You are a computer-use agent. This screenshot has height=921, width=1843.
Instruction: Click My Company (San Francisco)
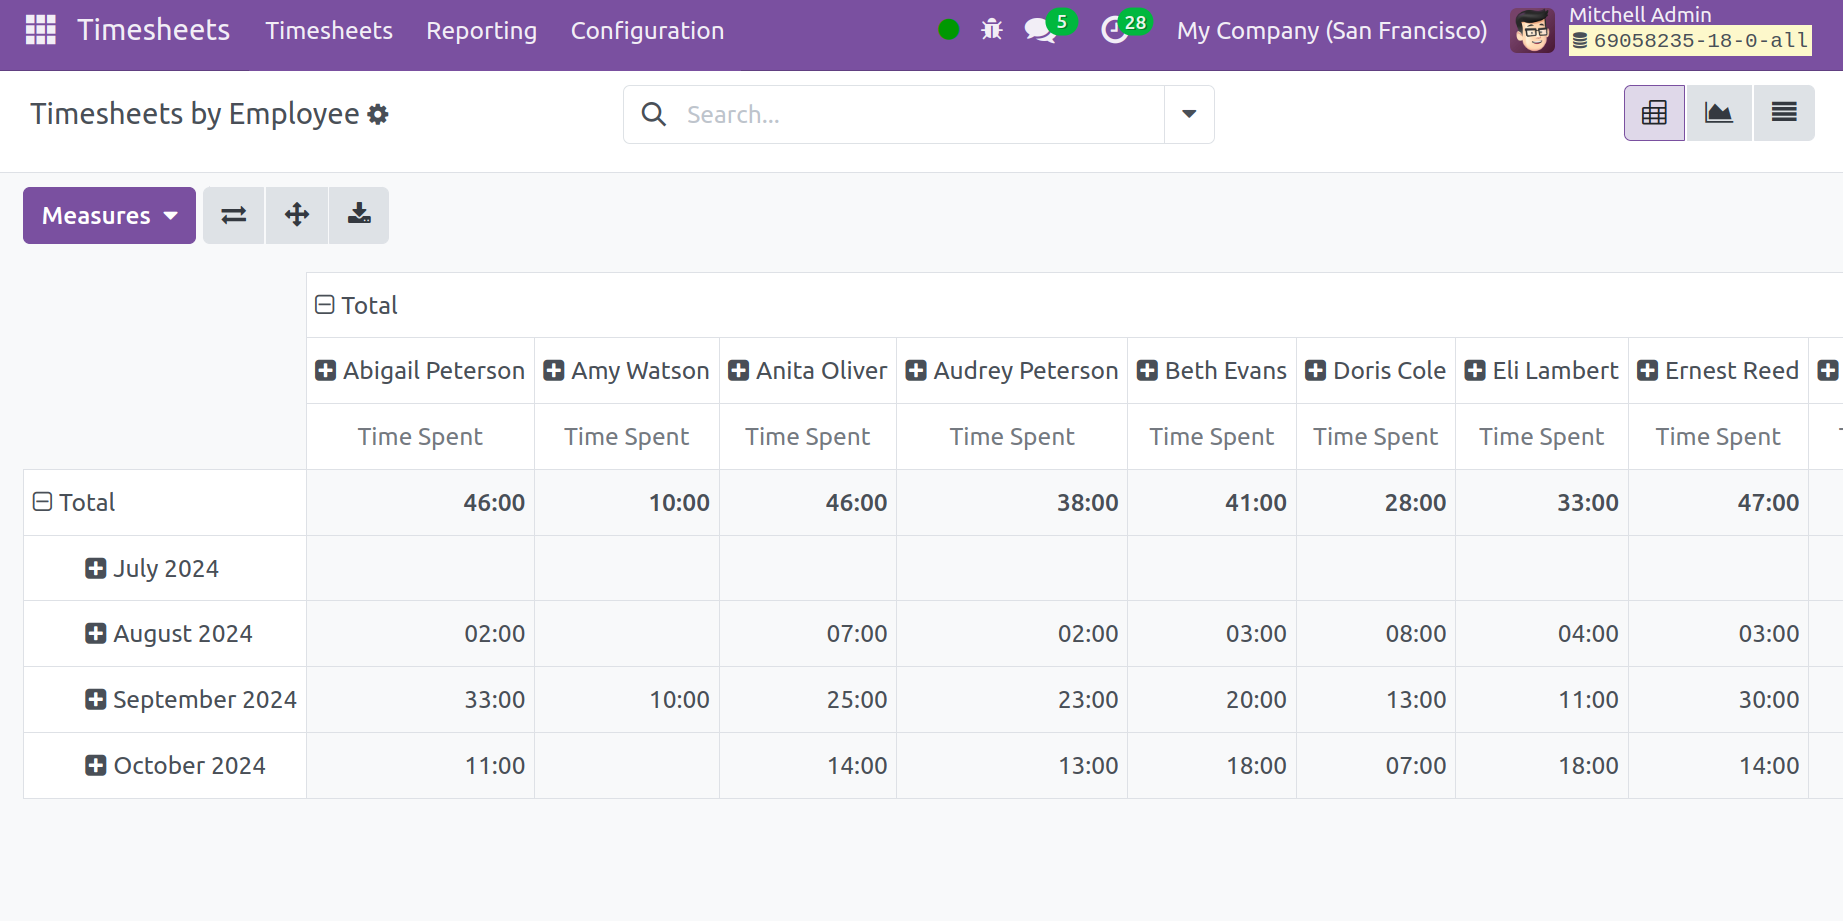1331,31
